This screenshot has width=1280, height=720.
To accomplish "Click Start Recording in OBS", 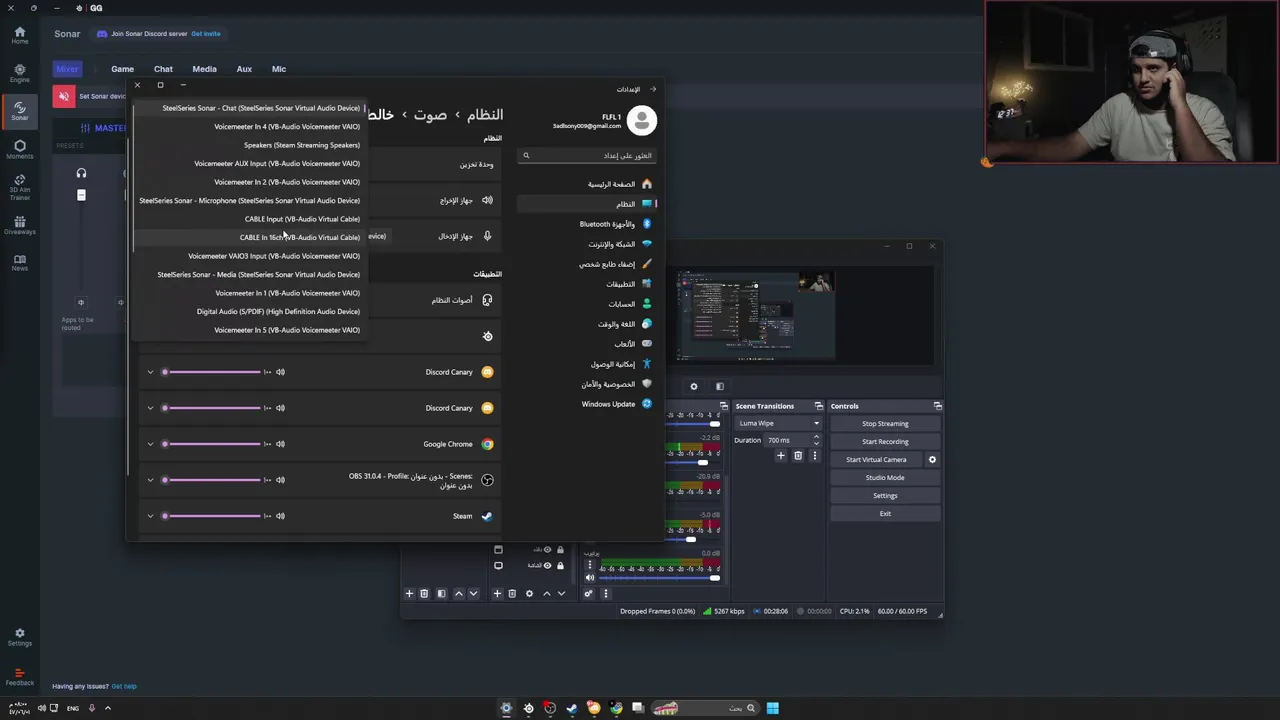I will click(885, 442).
